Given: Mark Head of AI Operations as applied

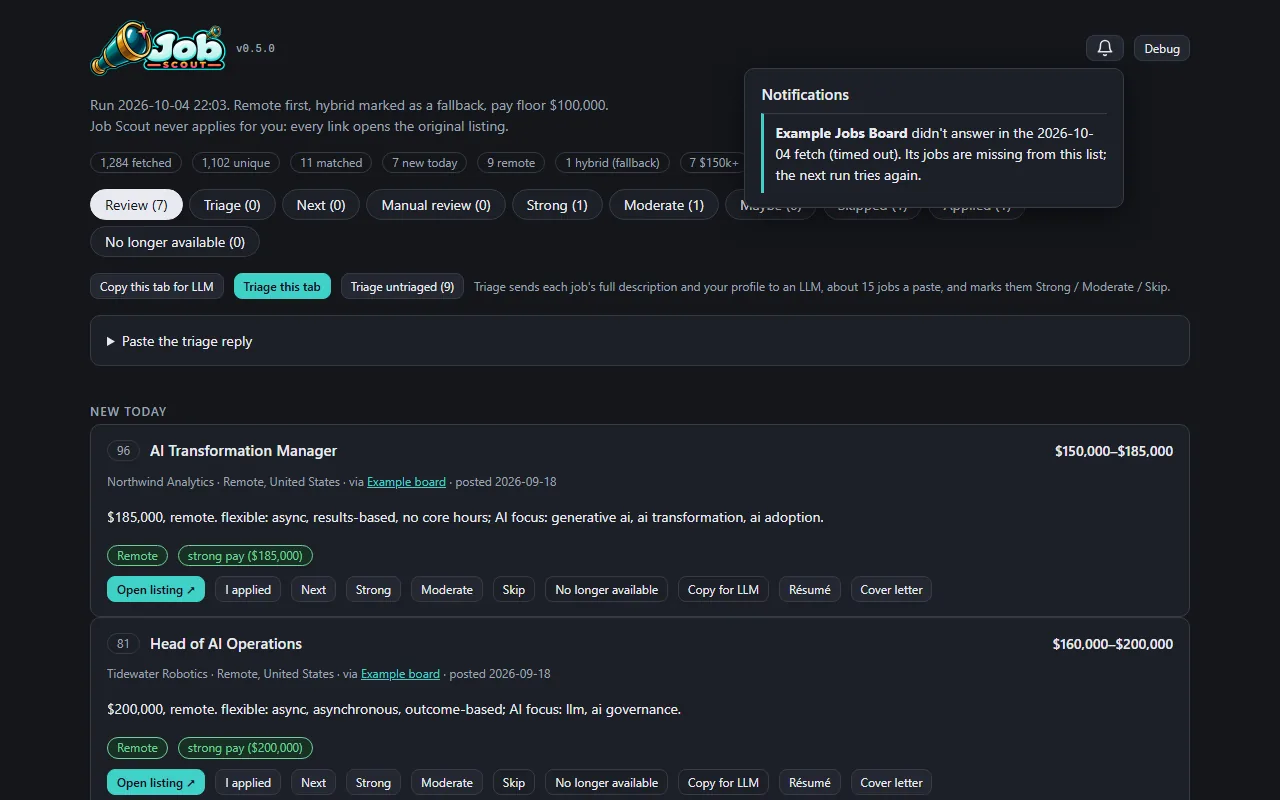Looking at the screenshot, I should coord(248,783).
